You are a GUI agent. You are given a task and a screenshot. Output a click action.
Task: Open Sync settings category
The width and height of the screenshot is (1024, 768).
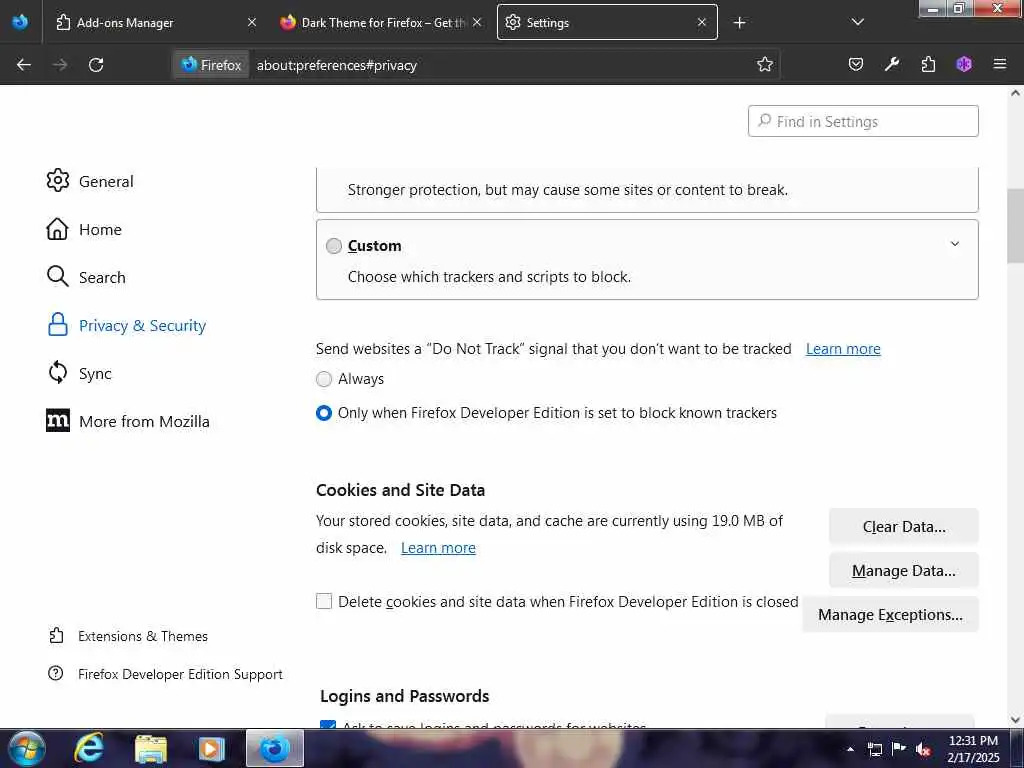pos(79,373)
